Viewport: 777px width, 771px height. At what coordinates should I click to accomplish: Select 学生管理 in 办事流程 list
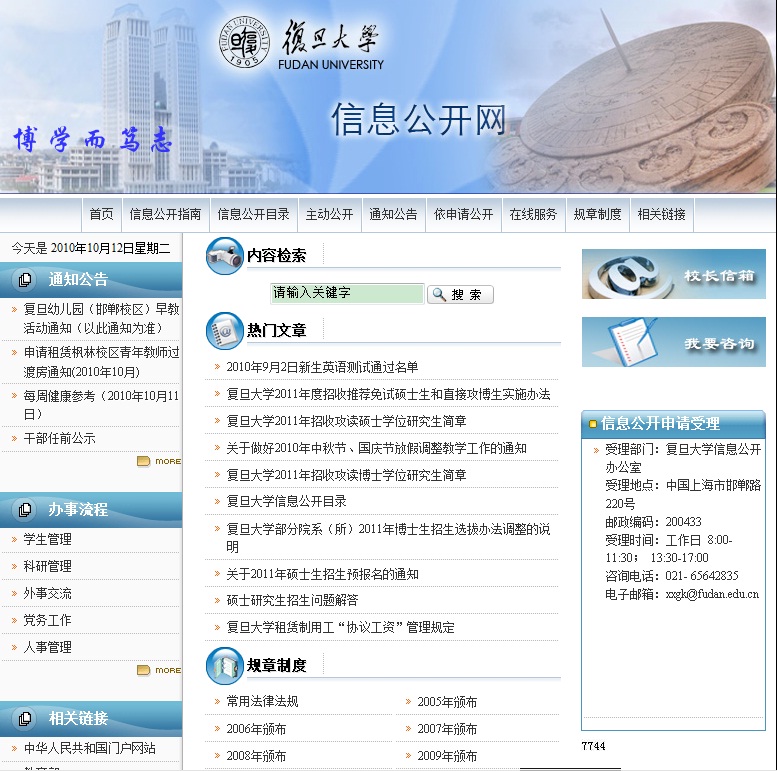(48, 539)
